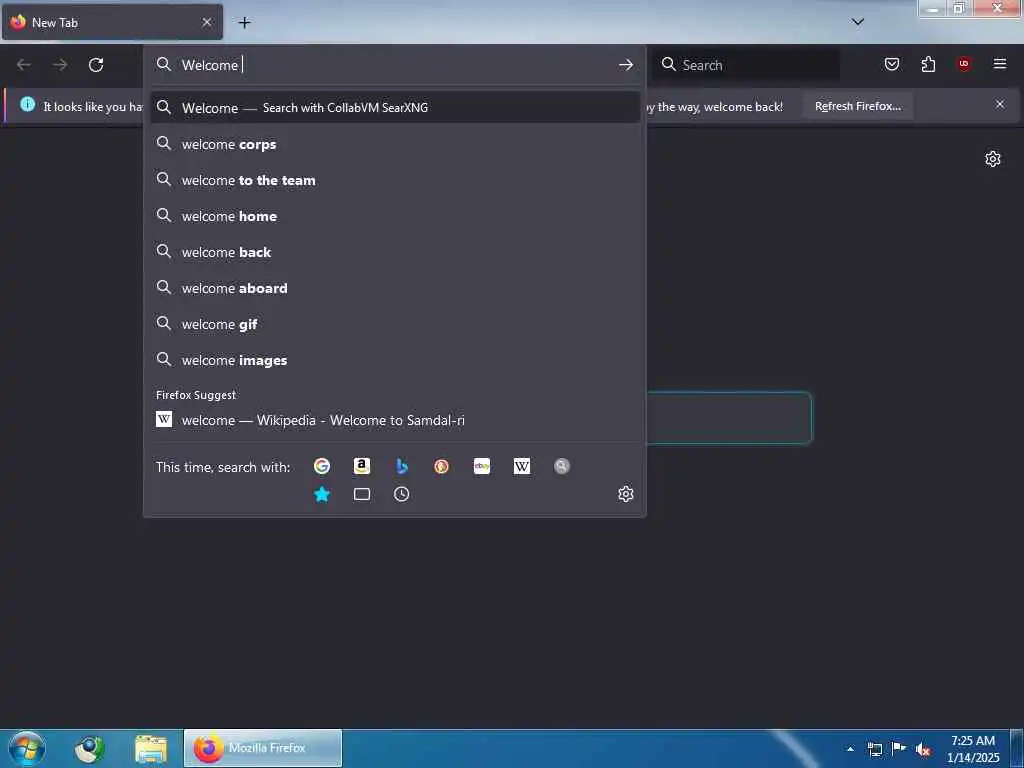
Task: Search this time with Google icon
Action: click(x=321, y=466)
